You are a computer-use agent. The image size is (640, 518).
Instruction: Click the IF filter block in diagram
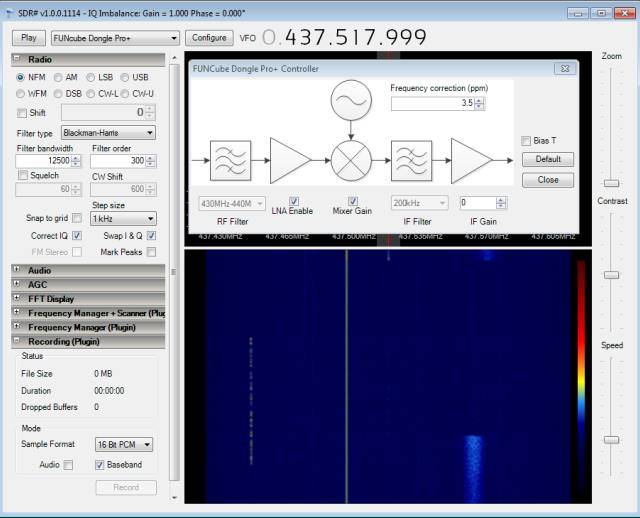point(411,161)
